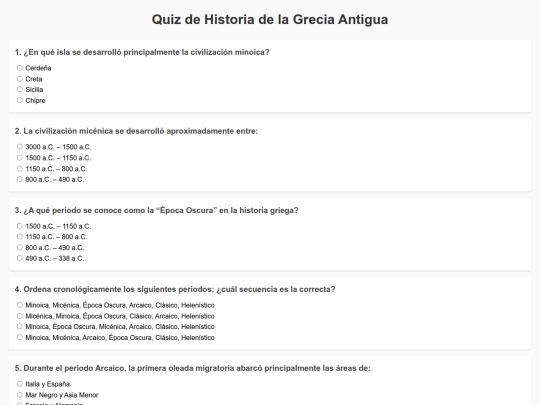This screenshot has height=405, width=540.
Task: Select the Cerdeña option in question 1
Action: coord(20,68)
